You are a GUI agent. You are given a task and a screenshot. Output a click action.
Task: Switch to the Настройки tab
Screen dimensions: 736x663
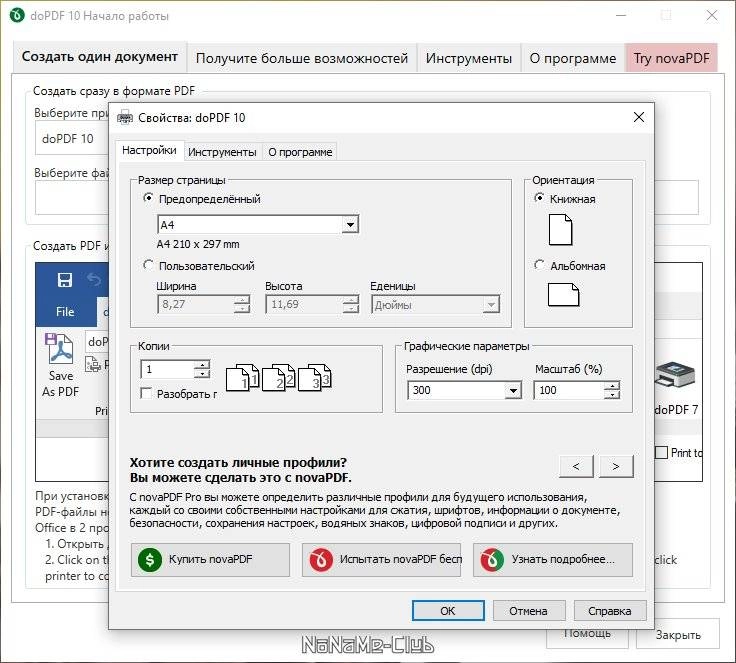coord(149,150)
